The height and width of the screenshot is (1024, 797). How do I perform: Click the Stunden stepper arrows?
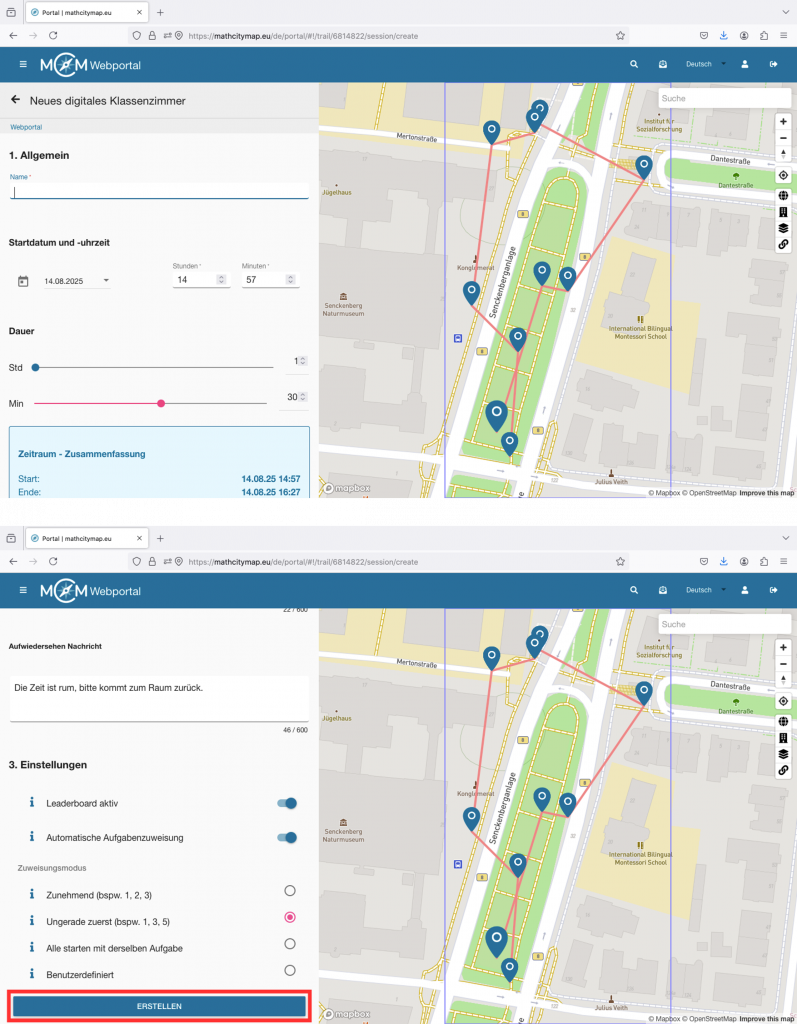coord(221,281)
